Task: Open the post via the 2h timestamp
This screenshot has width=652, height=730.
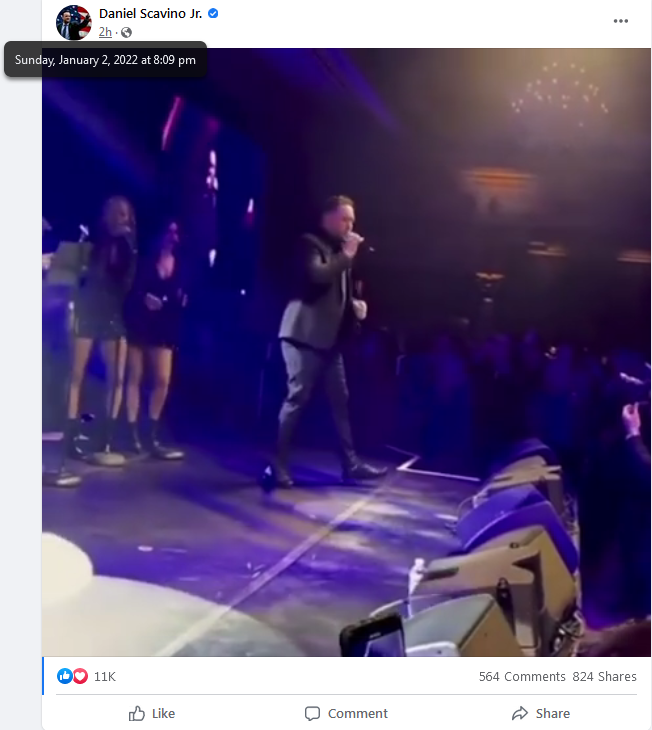Action: coord(105,32)
